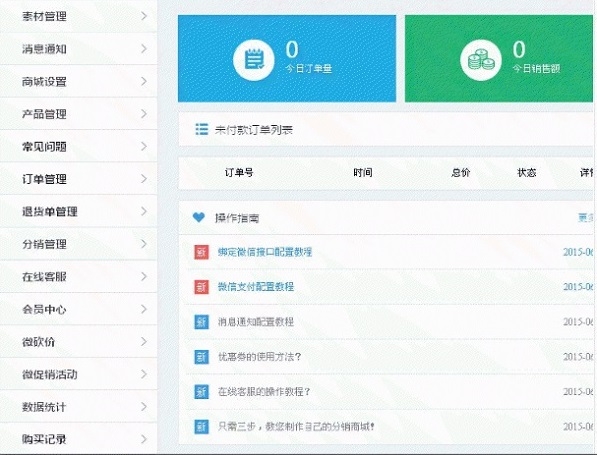Viewport: 597px width, 455px height.
Task: Click the list icon beside 未付款订单列表
Action: pyautogui.click(x=202, y=129)
